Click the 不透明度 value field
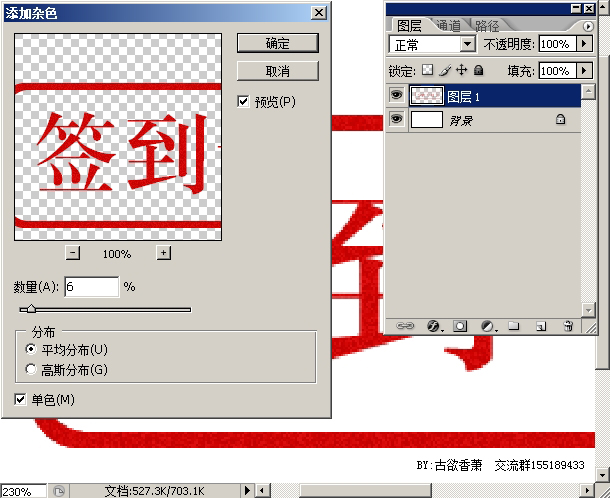The width and height of the screenshot is (610, 498). (557, 44)
